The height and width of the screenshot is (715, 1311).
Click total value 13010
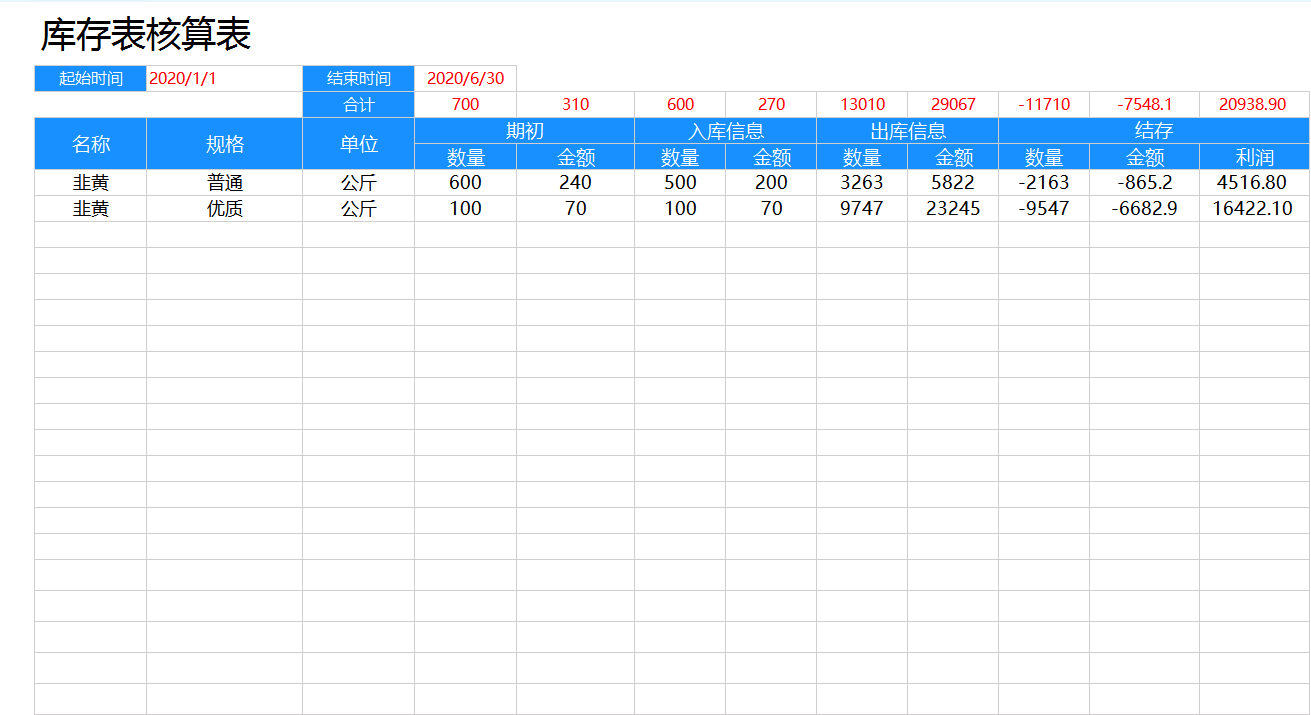(862, 104)
